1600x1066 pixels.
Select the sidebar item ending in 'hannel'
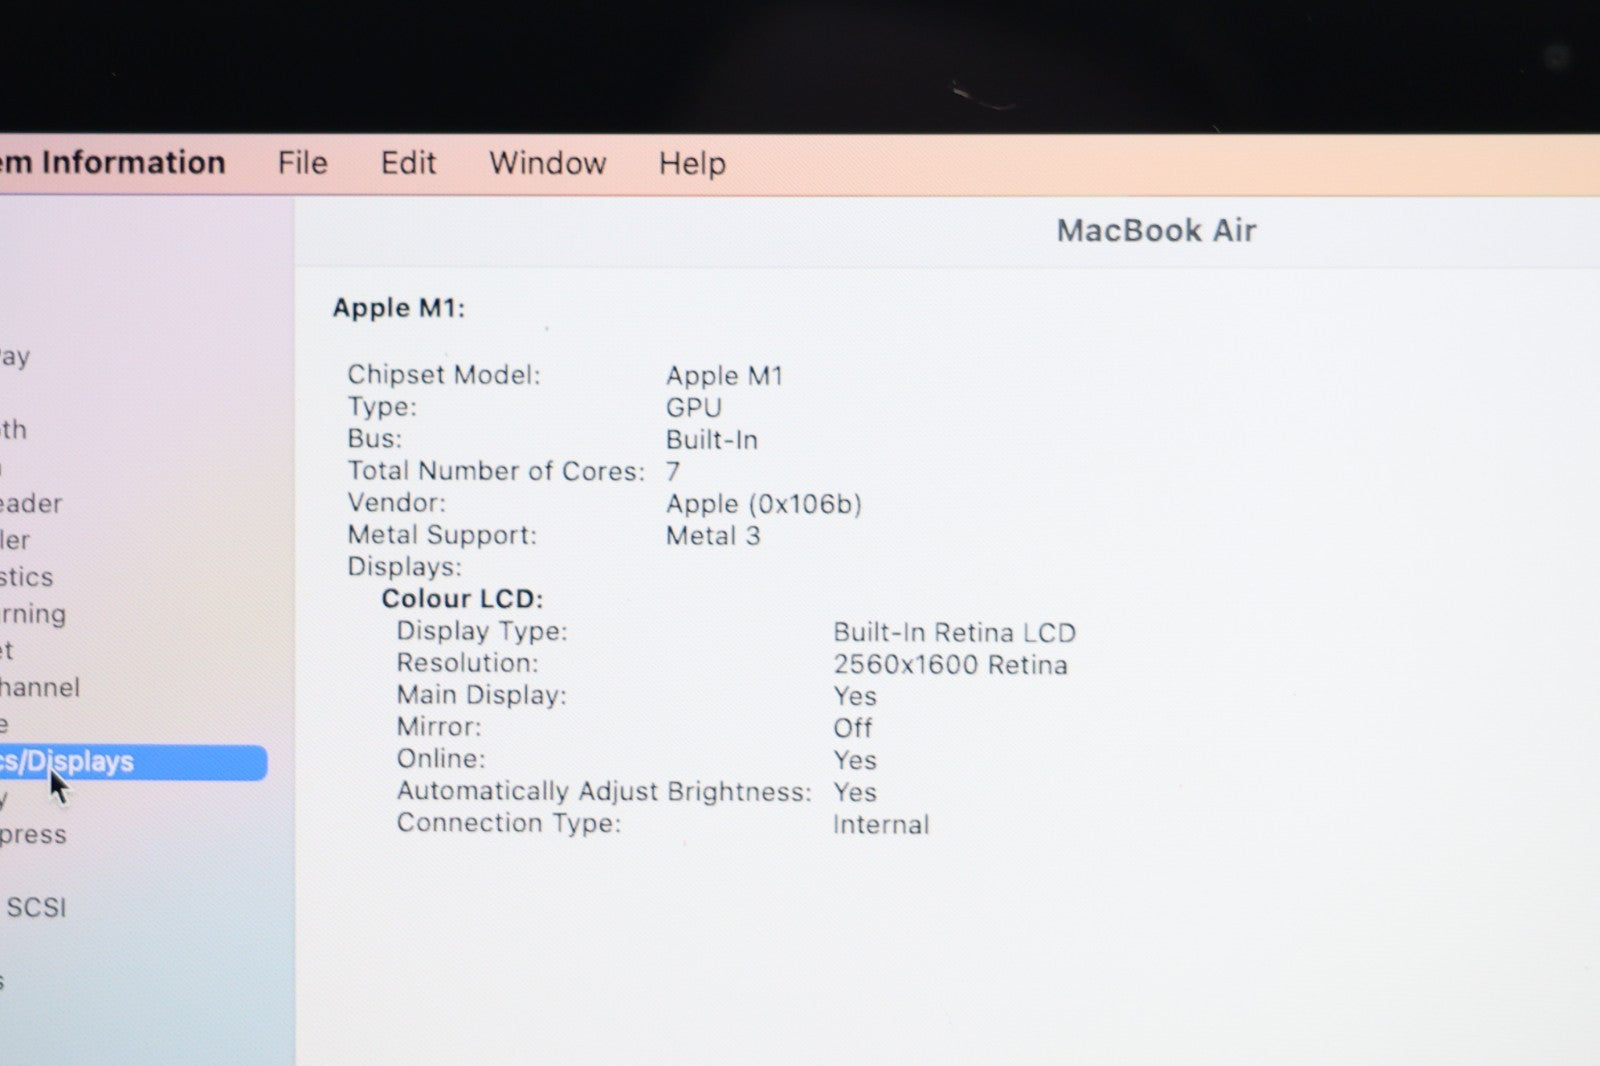pyautogui.click(x=40, y=687)
